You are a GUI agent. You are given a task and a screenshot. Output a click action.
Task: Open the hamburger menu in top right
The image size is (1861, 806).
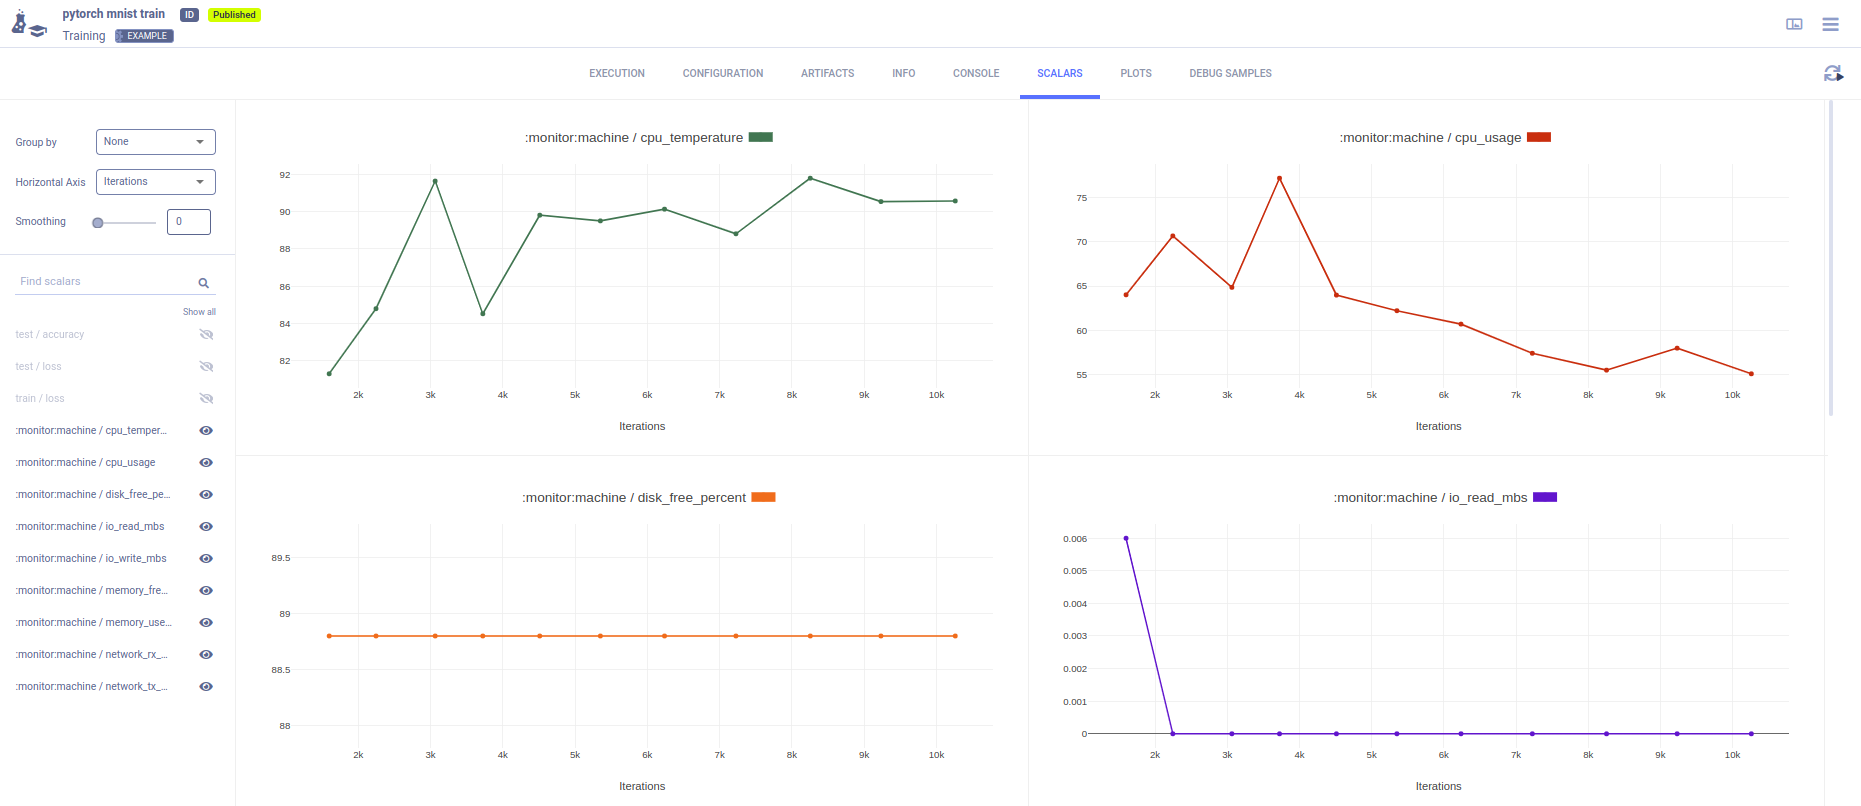coord(1830,24)
